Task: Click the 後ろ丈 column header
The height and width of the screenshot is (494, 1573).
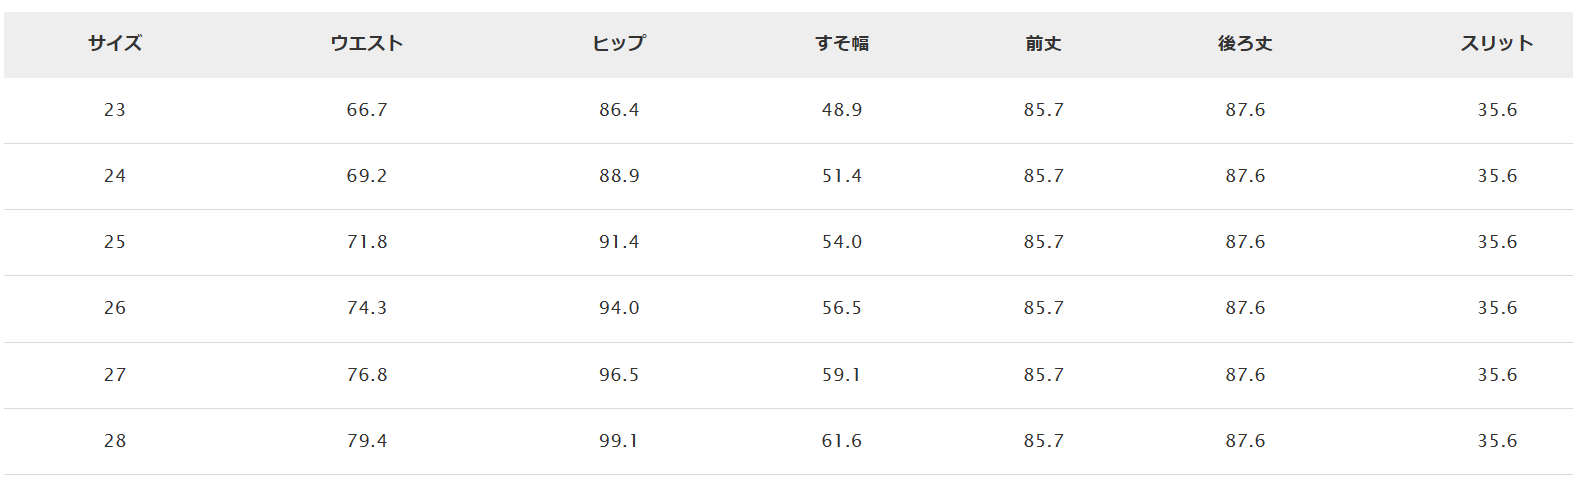Action: [x=1246, y=43]
